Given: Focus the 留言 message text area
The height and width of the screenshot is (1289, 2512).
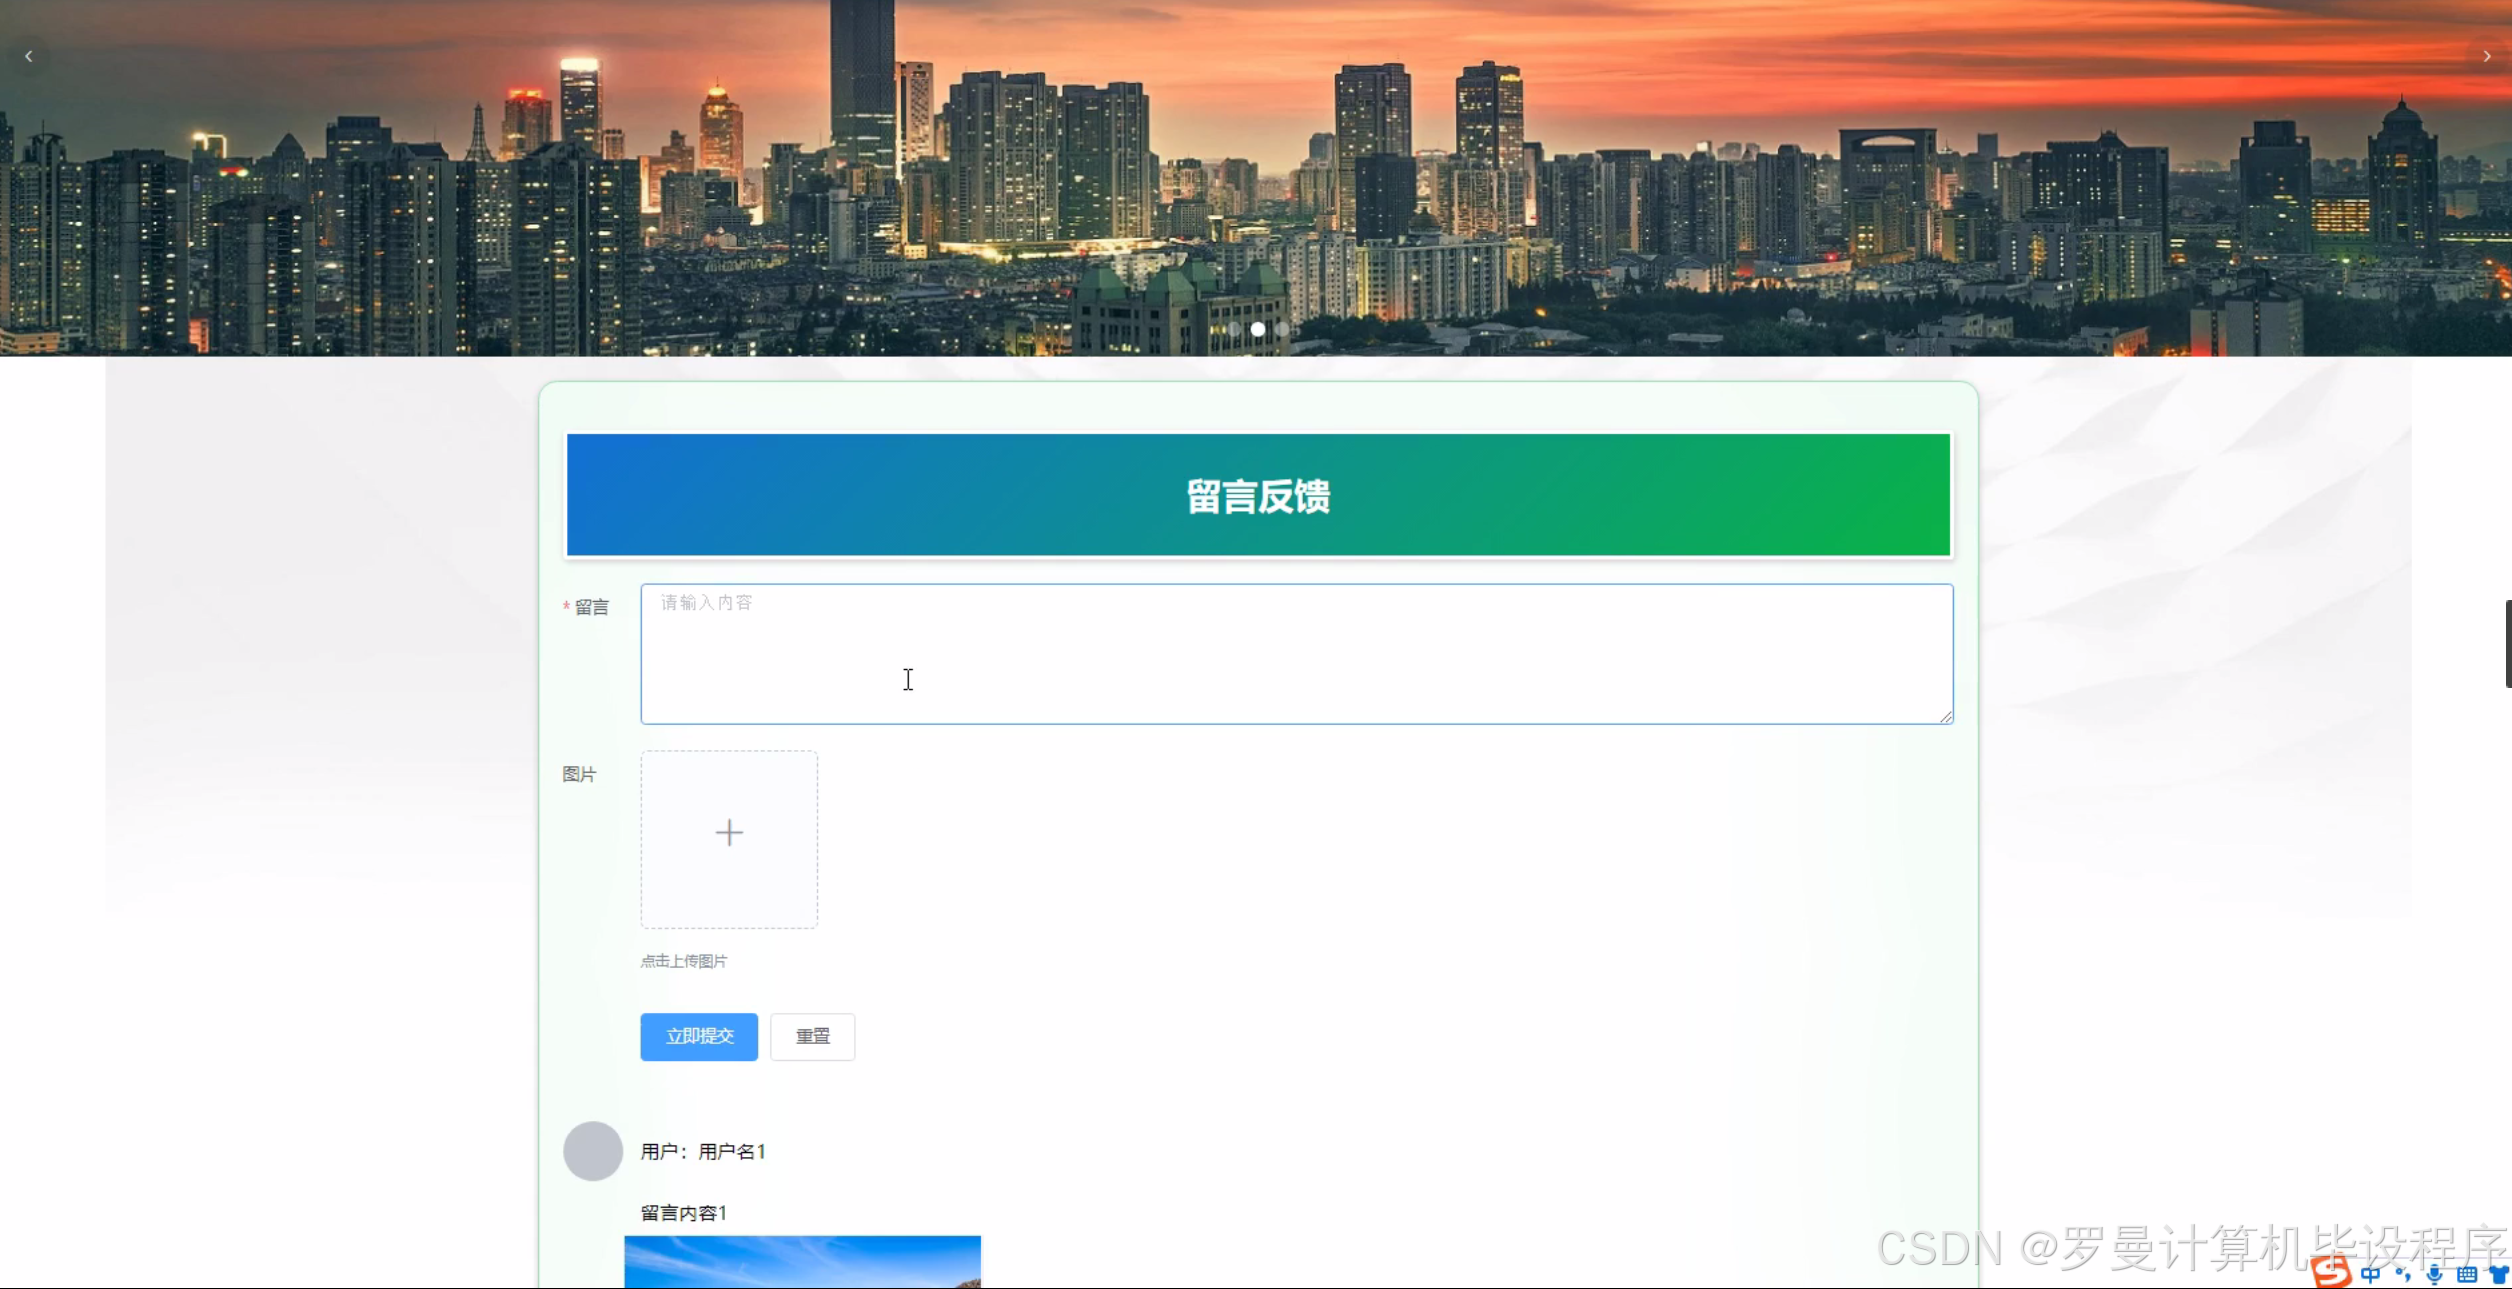Looking at the screenshot, I should pos(1296,654).
